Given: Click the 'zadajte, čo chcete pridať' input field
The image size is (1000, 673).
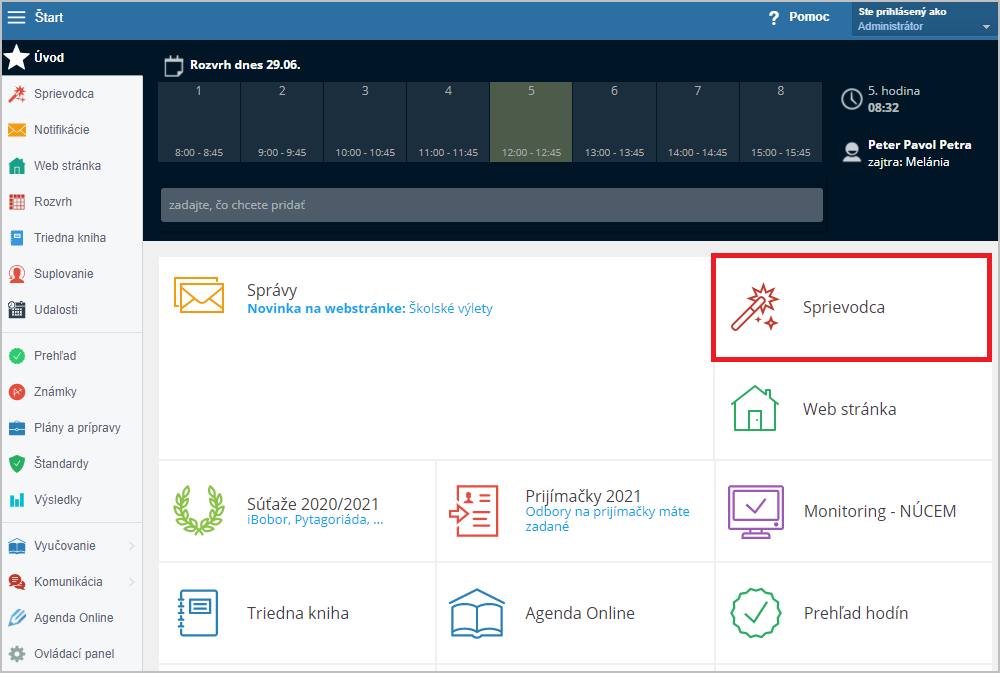Looking at the screenshot, I should point(491,205).
